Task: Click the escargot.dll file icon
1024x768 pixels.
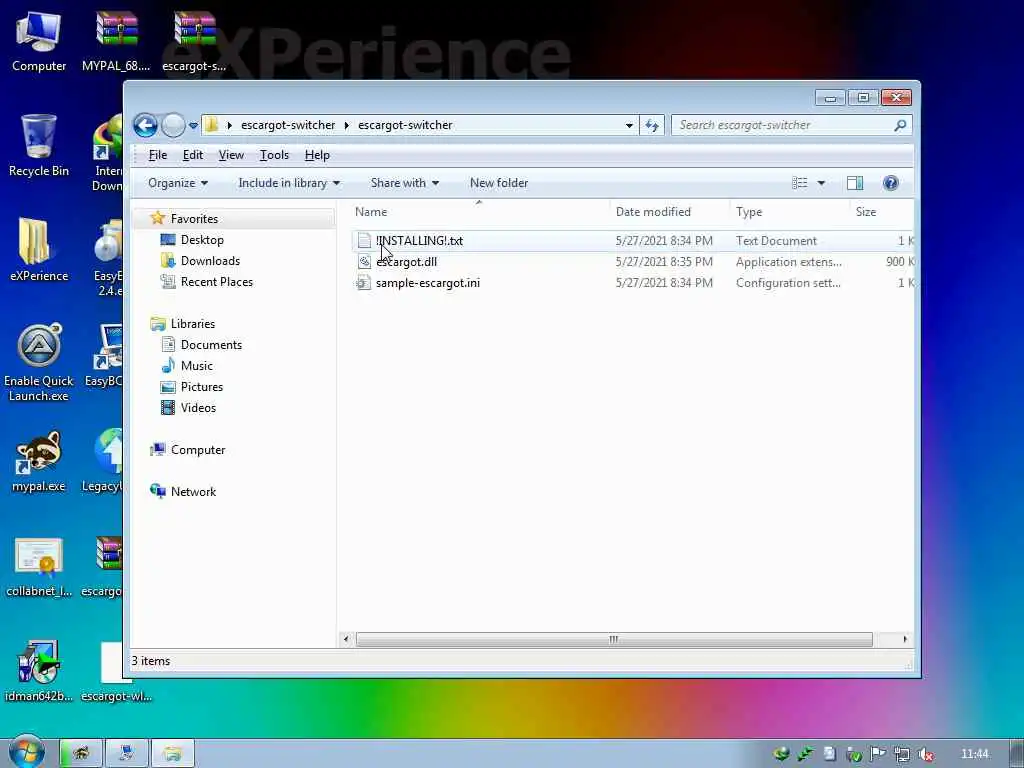Action: pos(364,262)
